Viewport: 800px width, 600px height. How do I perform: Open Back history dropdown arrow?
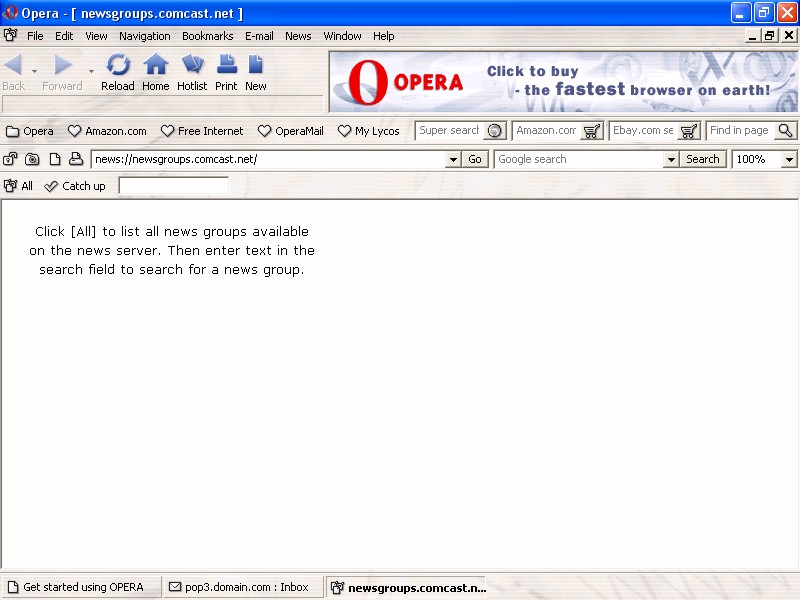(x=34, y=71)
